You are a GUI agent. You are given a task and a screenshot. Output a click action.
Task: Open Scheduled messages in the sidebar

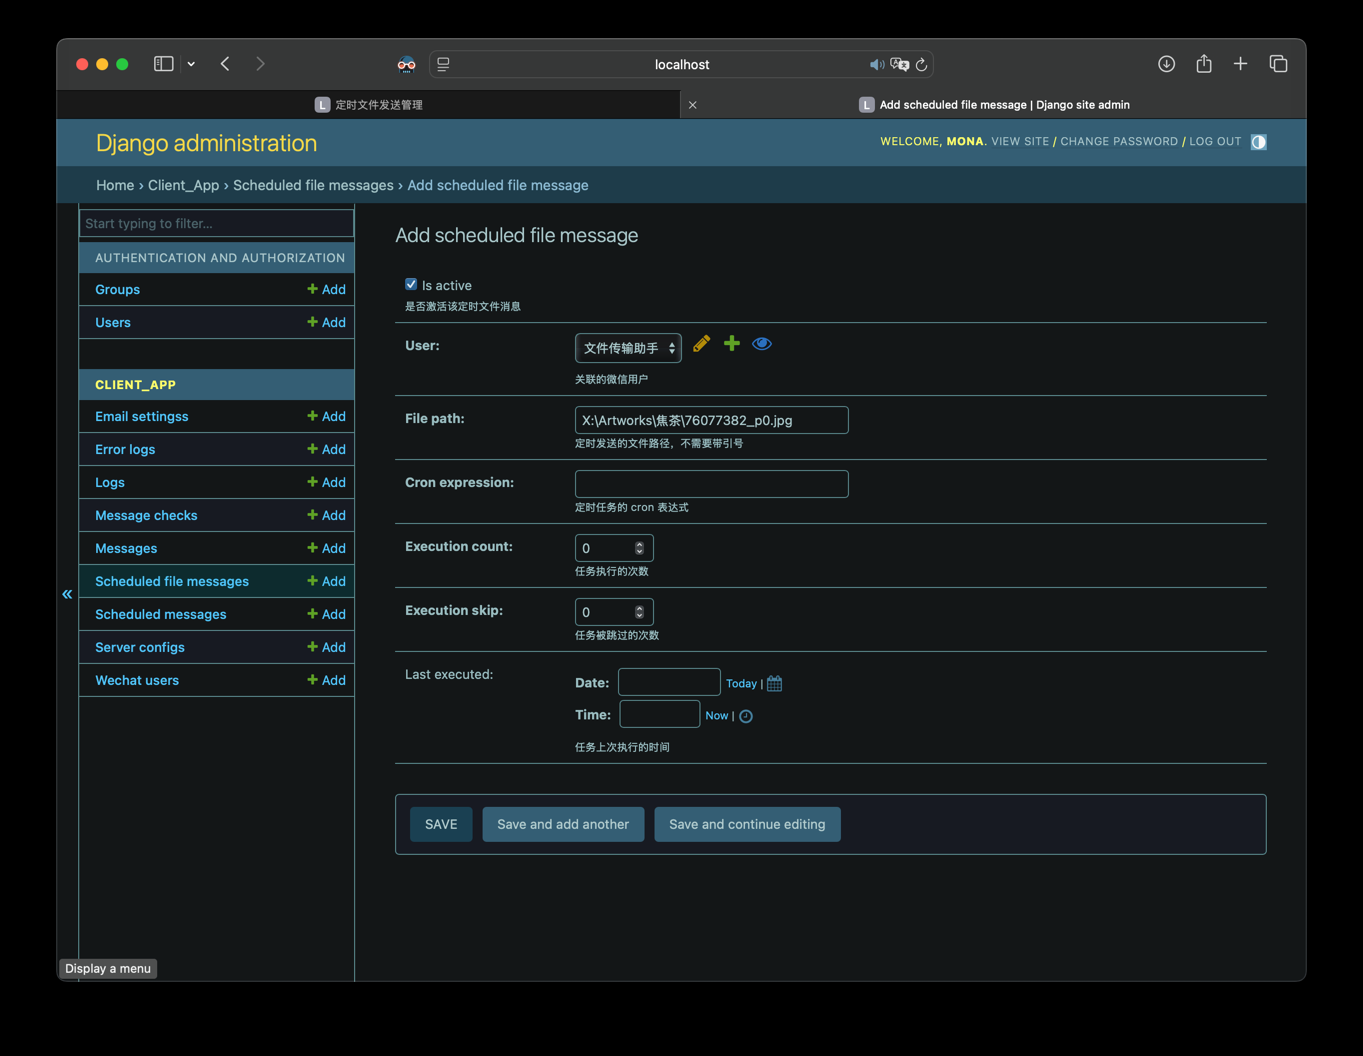[161, 614]
